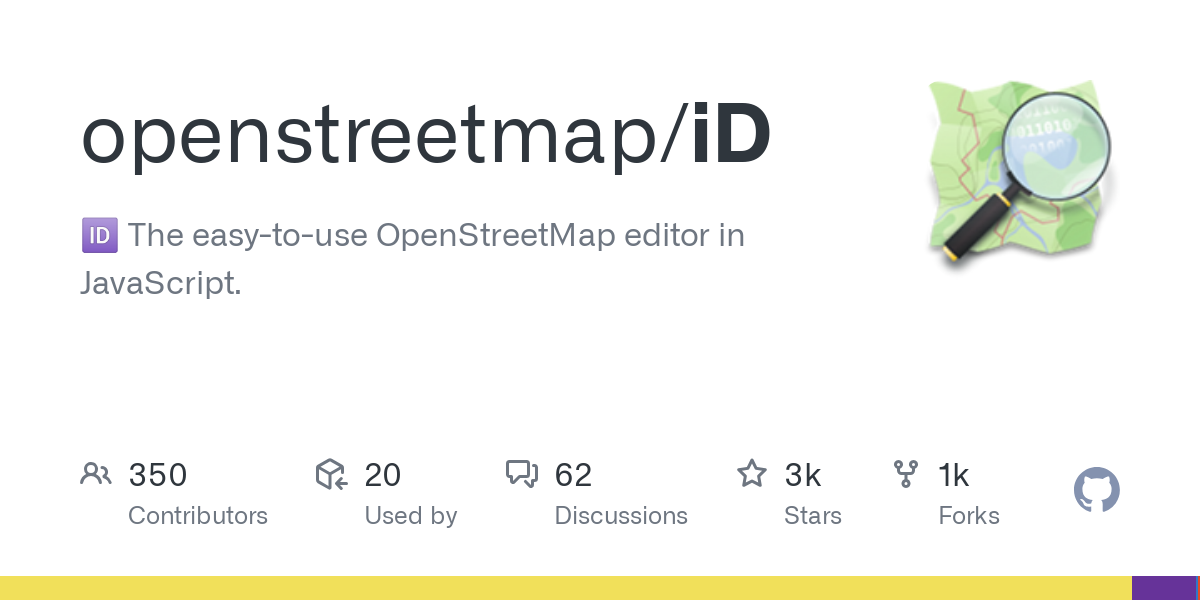Image resolution: width=1200 pixels, height=600 pixels.
Task: Click the Used by label
Action: point(411,516)
